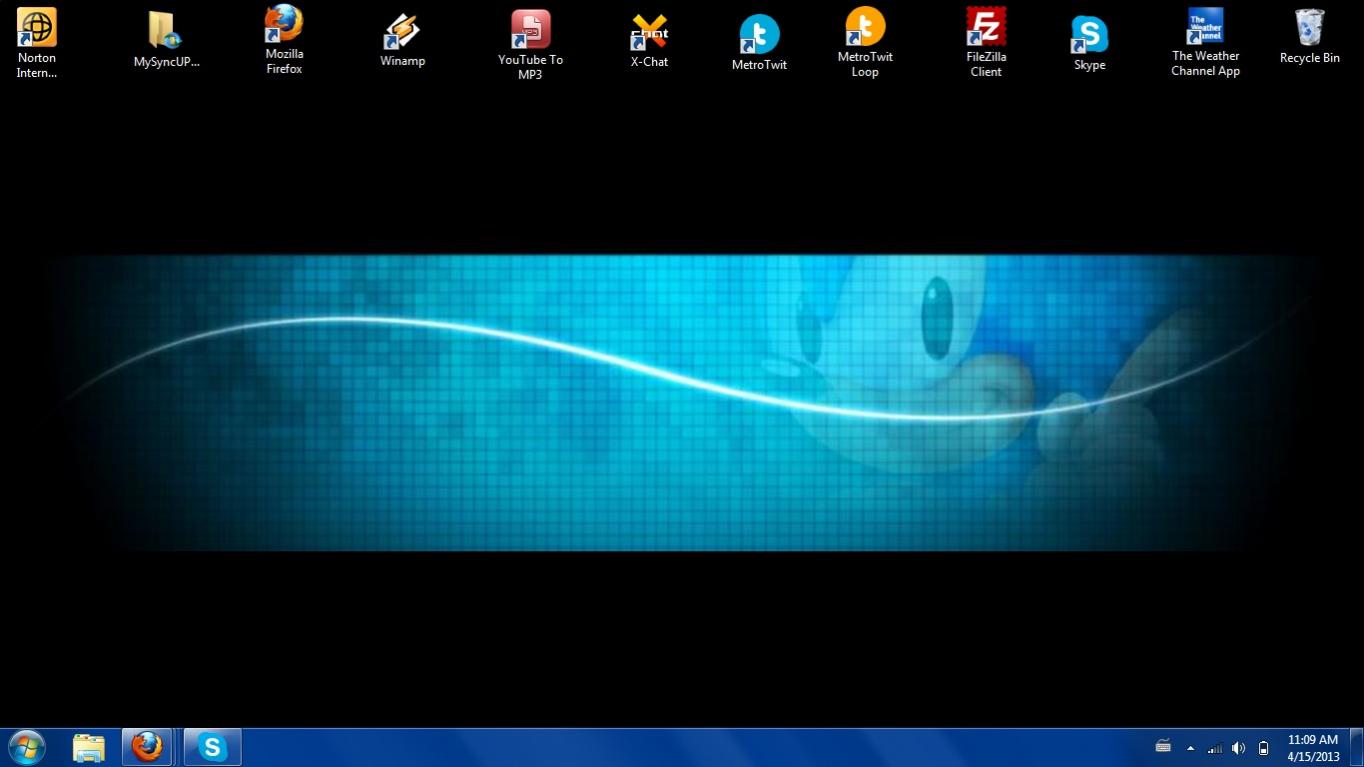1364x767 pixels.
Task: Select the MySyncUP folder shortcut
Action: coord(166,41)
